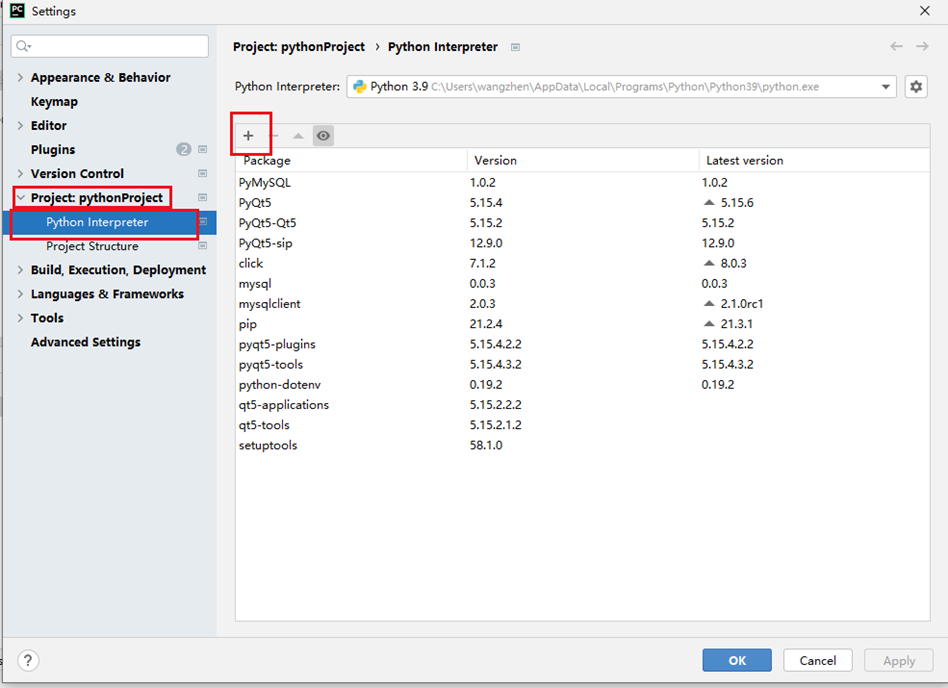
Task: Select the PyQt5-Qt5 package row
Action: pyautogui.click(x=582, y=222)
